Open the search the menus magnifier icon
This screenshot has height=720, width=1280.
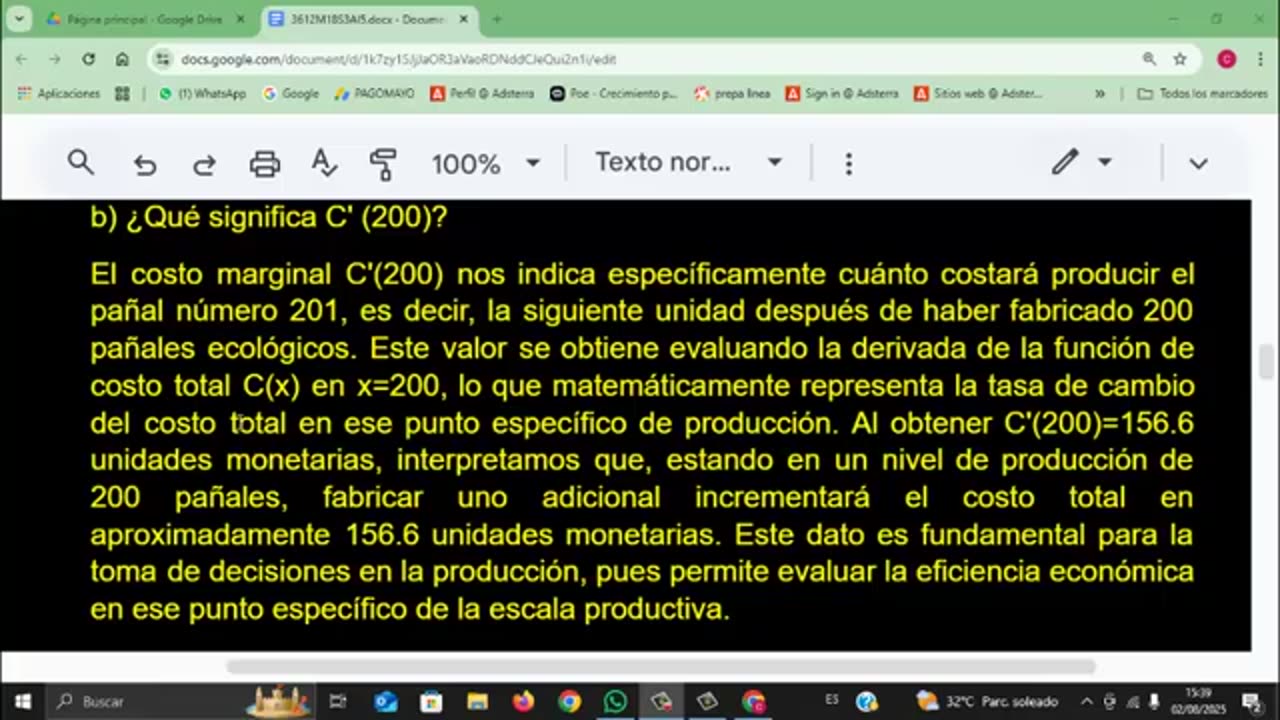[x=81, y=163]
